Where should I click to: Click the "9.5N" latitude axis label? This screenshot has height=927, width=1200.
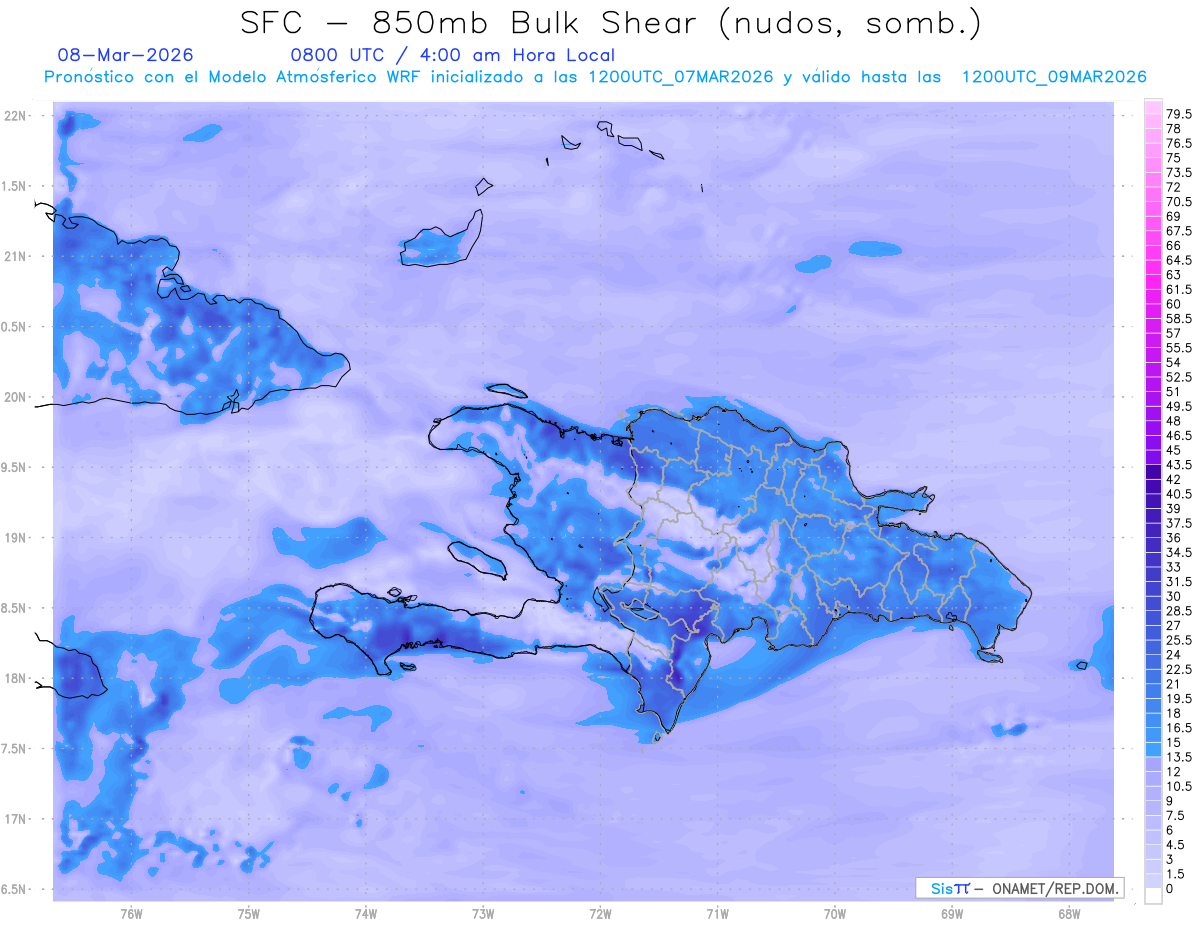[14, 468]
